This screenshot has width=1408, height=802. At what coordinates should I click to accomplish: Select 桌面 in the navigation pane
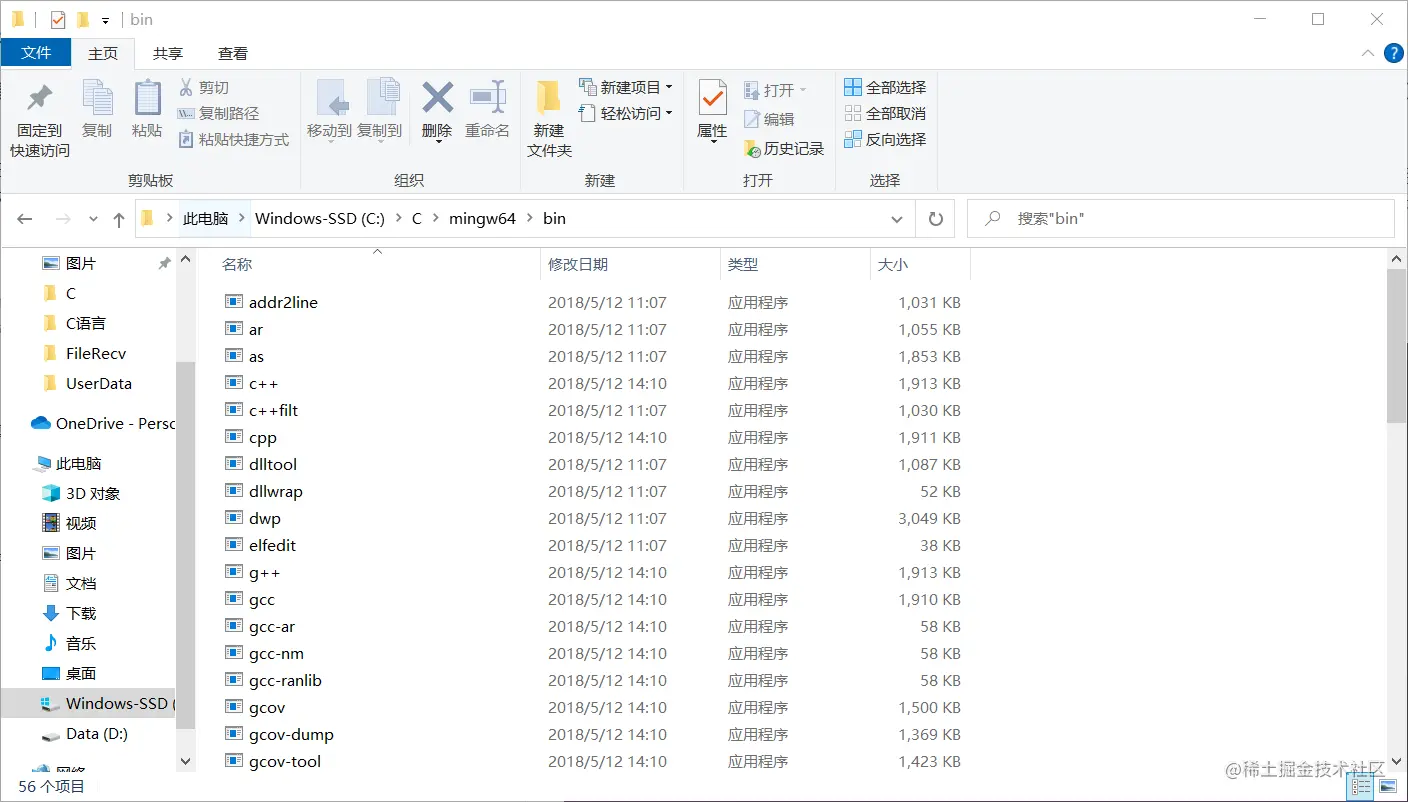point(69,673)
